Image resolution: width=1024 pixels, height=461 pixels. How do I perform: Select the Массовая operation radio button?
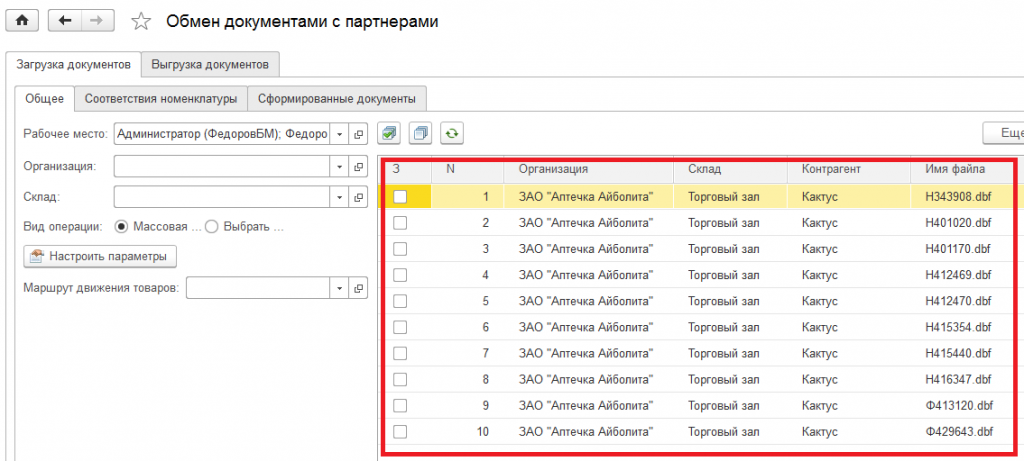pos(121,227)
